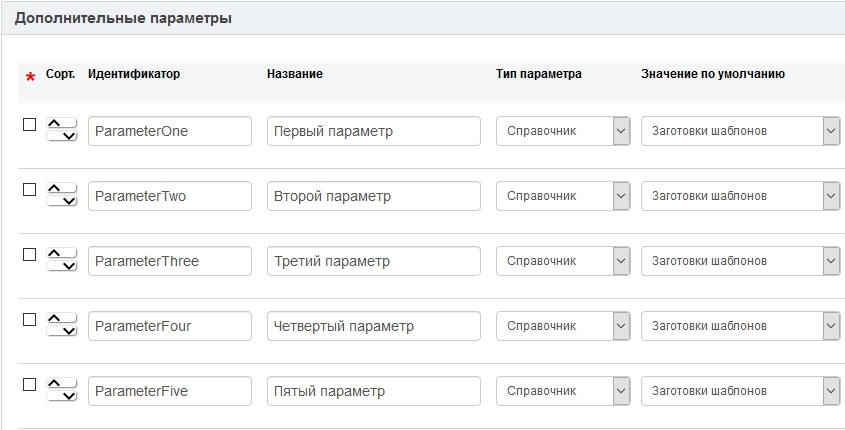Focus the Четвертый параметр name field
Image resolution: width=845 pixels, height=430 pixels.
373,326
